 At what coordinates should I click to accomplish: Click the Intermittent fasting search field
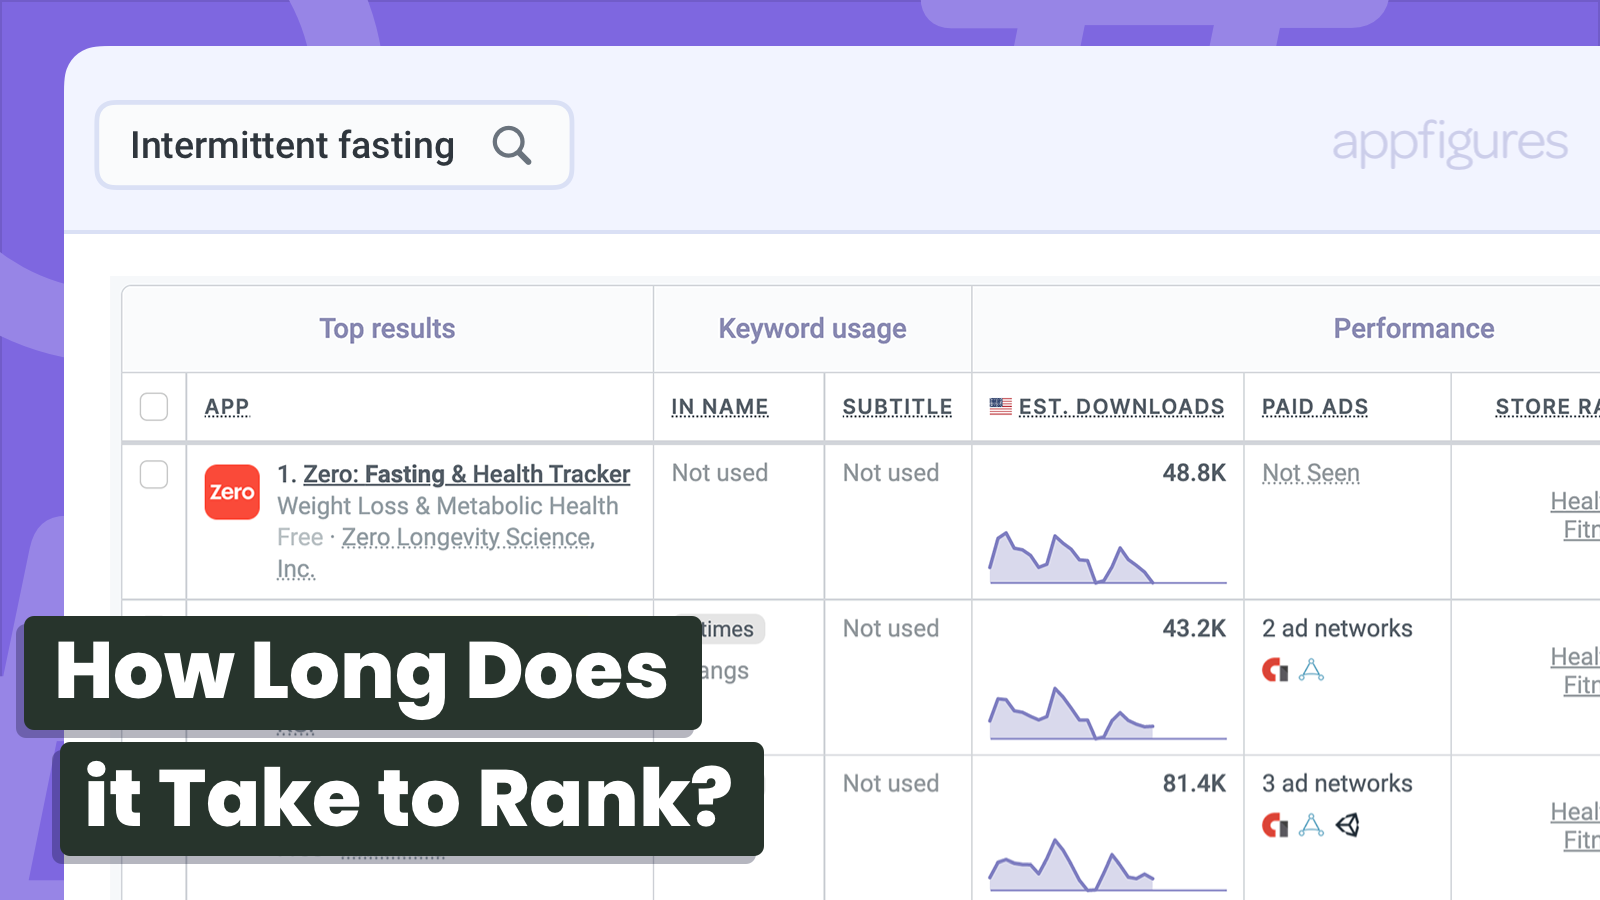point(334,145)
